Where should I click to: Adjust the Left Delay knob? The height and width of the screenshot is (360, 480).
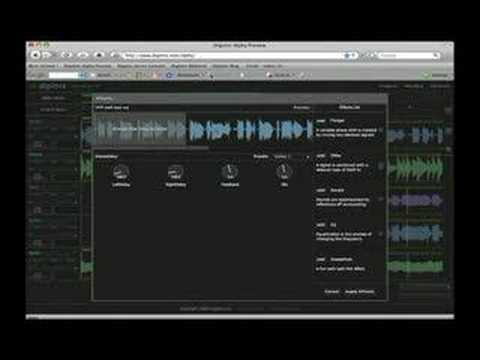121,172
